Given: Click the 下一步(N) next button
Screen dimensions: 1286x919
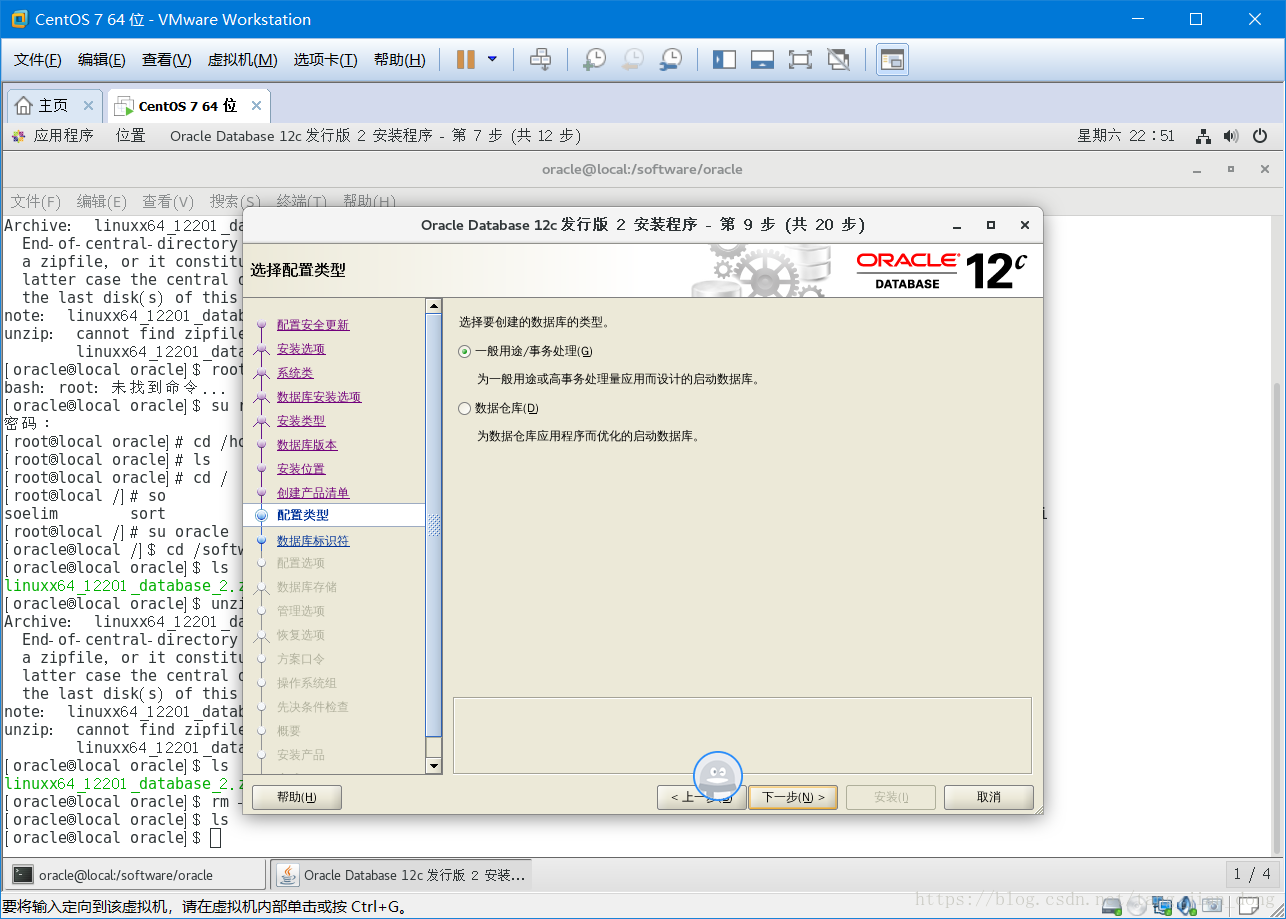Looking at the screenshot, I should coord(793,797).
